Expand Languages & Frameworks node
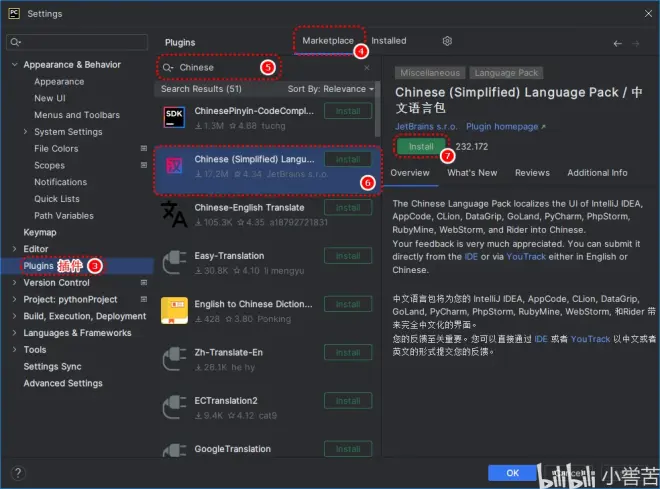 pyautogui.click(x=15, y=333)
